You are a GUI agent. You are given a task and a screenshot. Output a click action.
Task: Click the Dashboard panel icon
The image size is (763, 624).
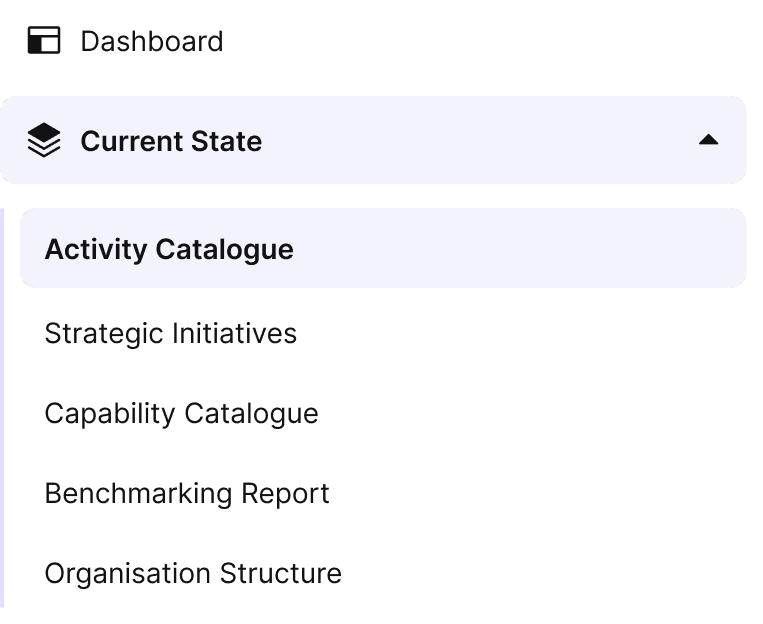pos(44,41)
